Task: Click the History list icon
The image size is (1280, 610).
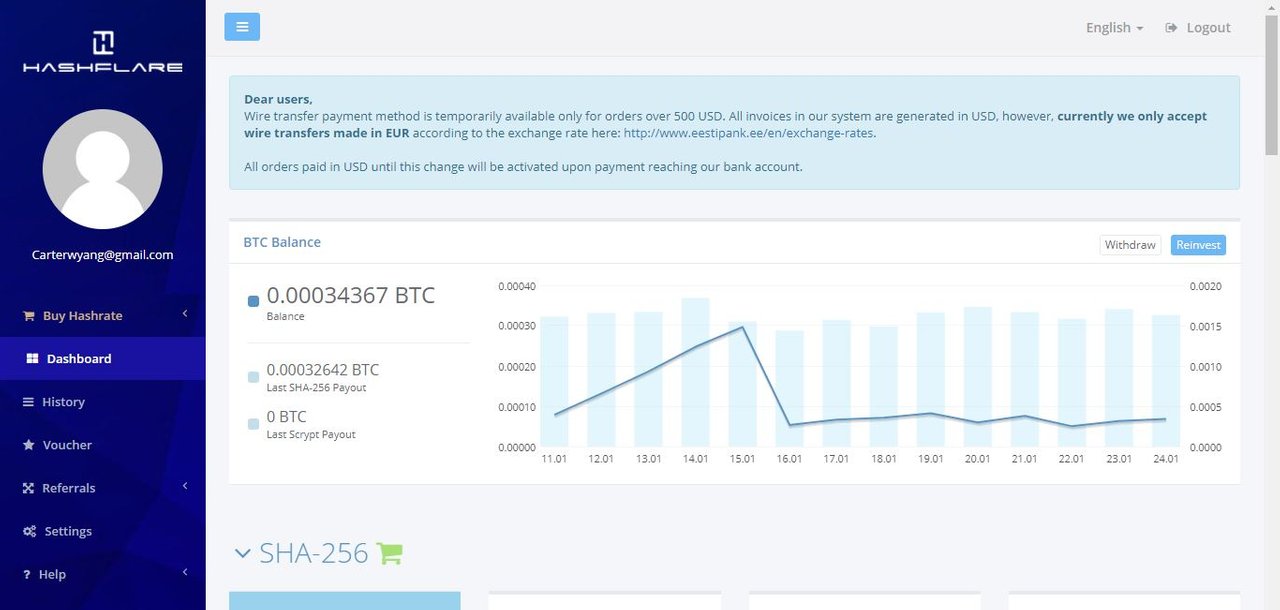Action: [29, 402]
